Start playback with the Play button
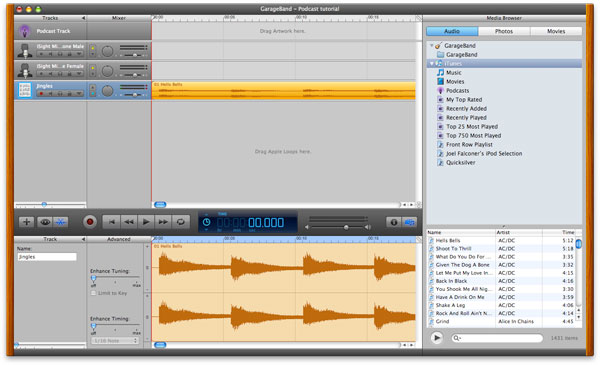The width and height of the screenshot is (600, 365). point(146,222)
